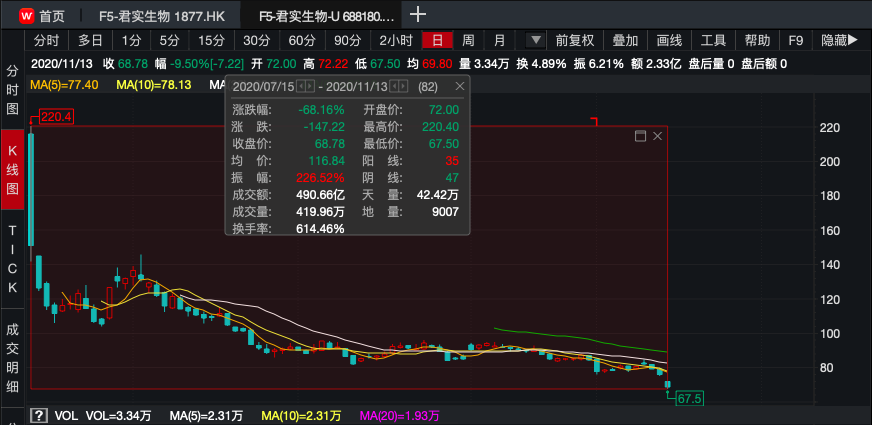Maximize the range selection box on chart

coord(640,136)
